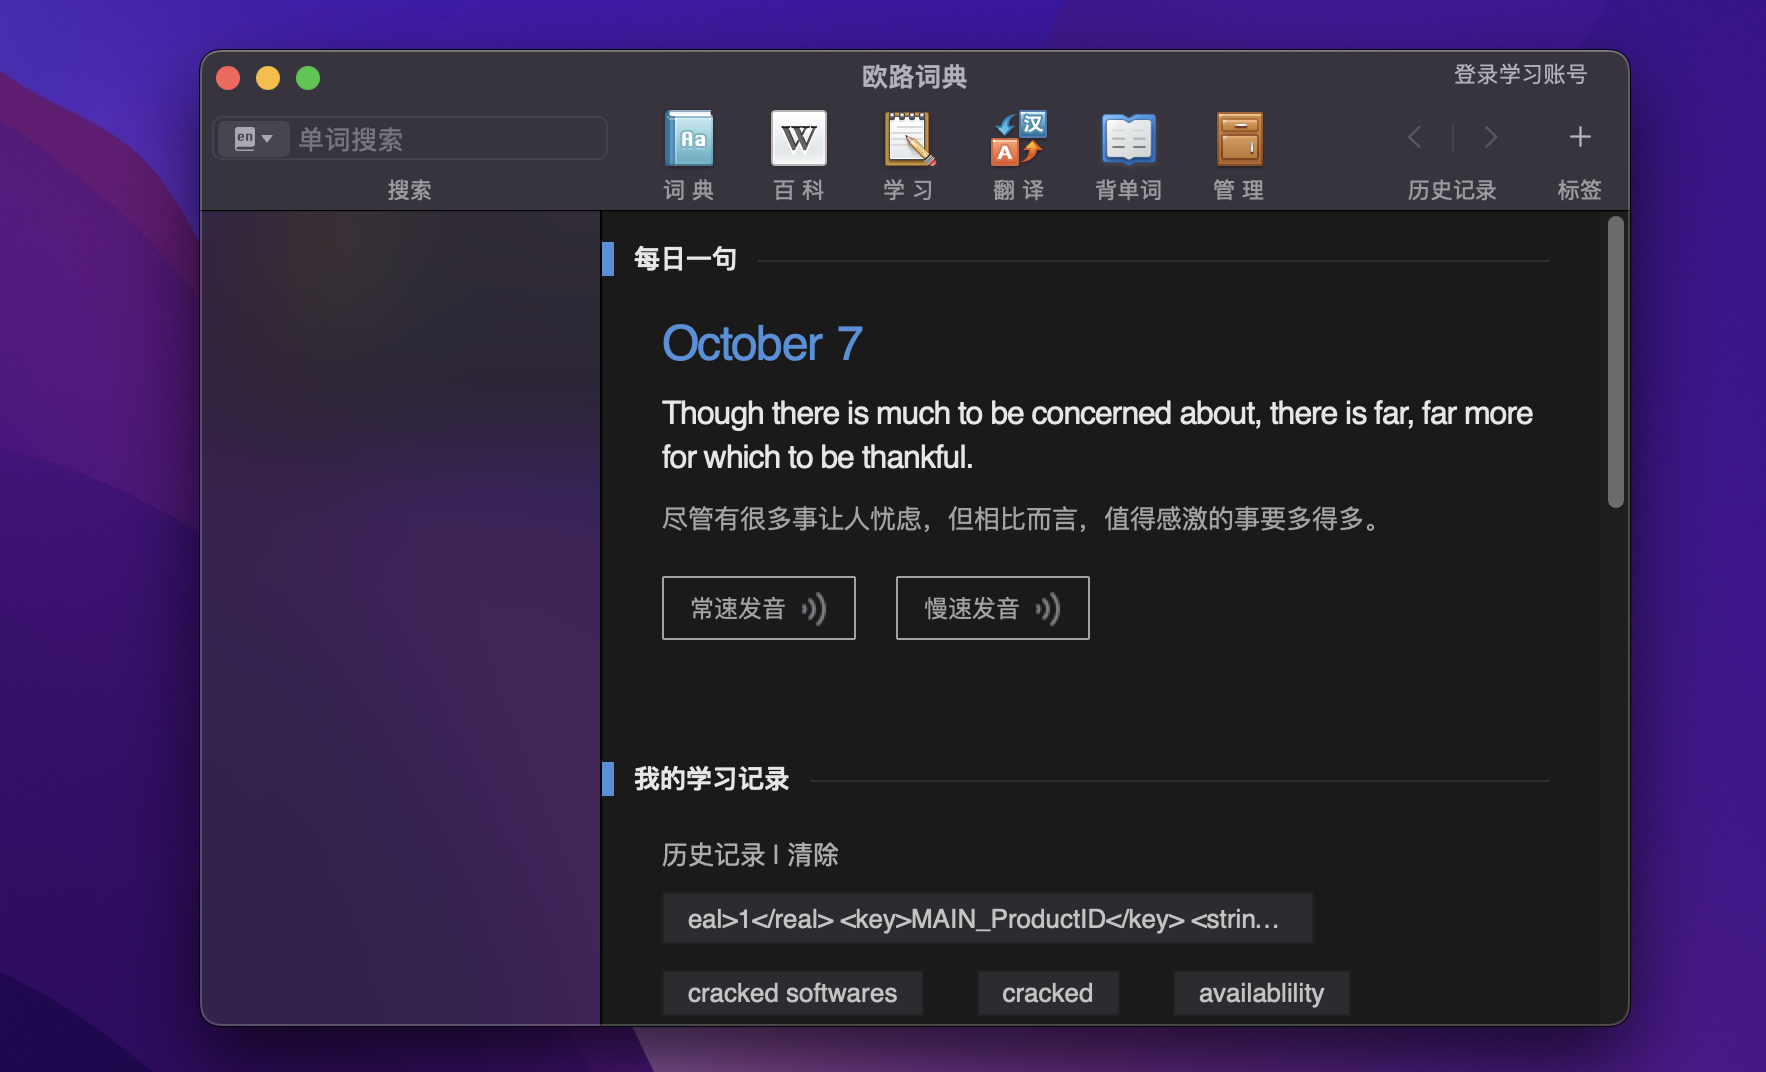
Task: Play 常速发音 normal speed pronunciation
Action: click(x=758, y=608)
